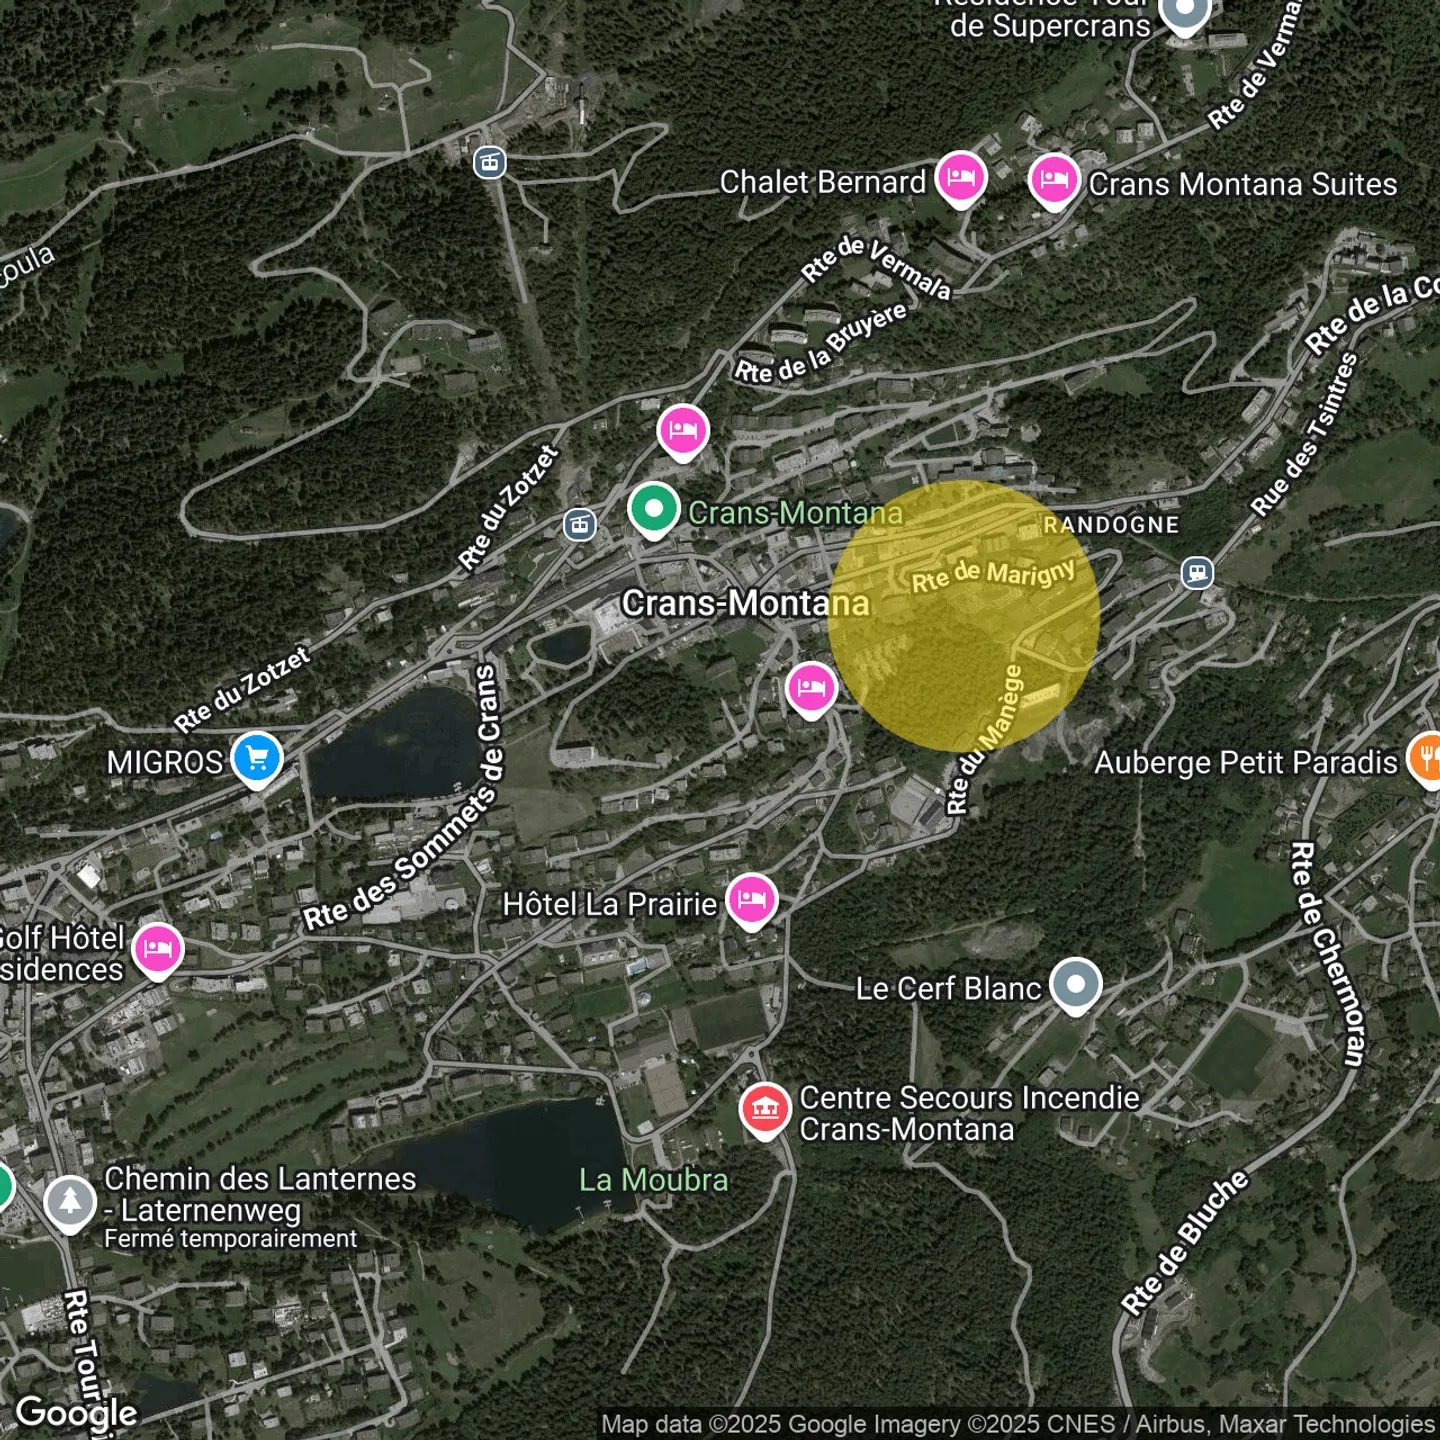This screenshot has height=1440, width=1440.
Task: Open the Tour de Supercrans pin
Action: pyautogui.click(x=1184, y=14)
